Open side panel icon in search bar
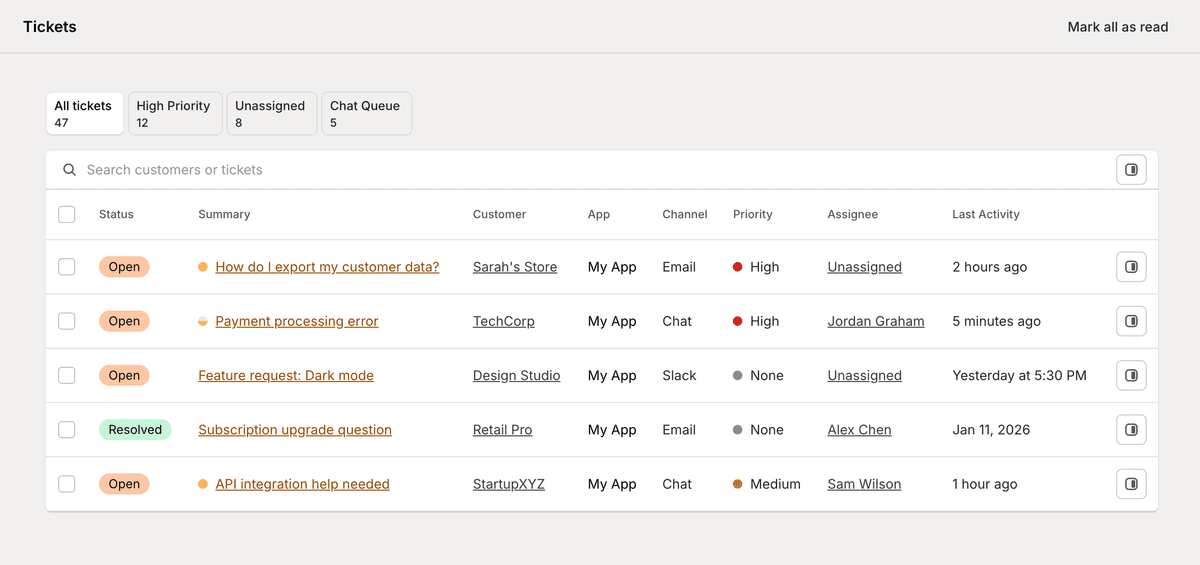1200x565 pixels. 1131,170
